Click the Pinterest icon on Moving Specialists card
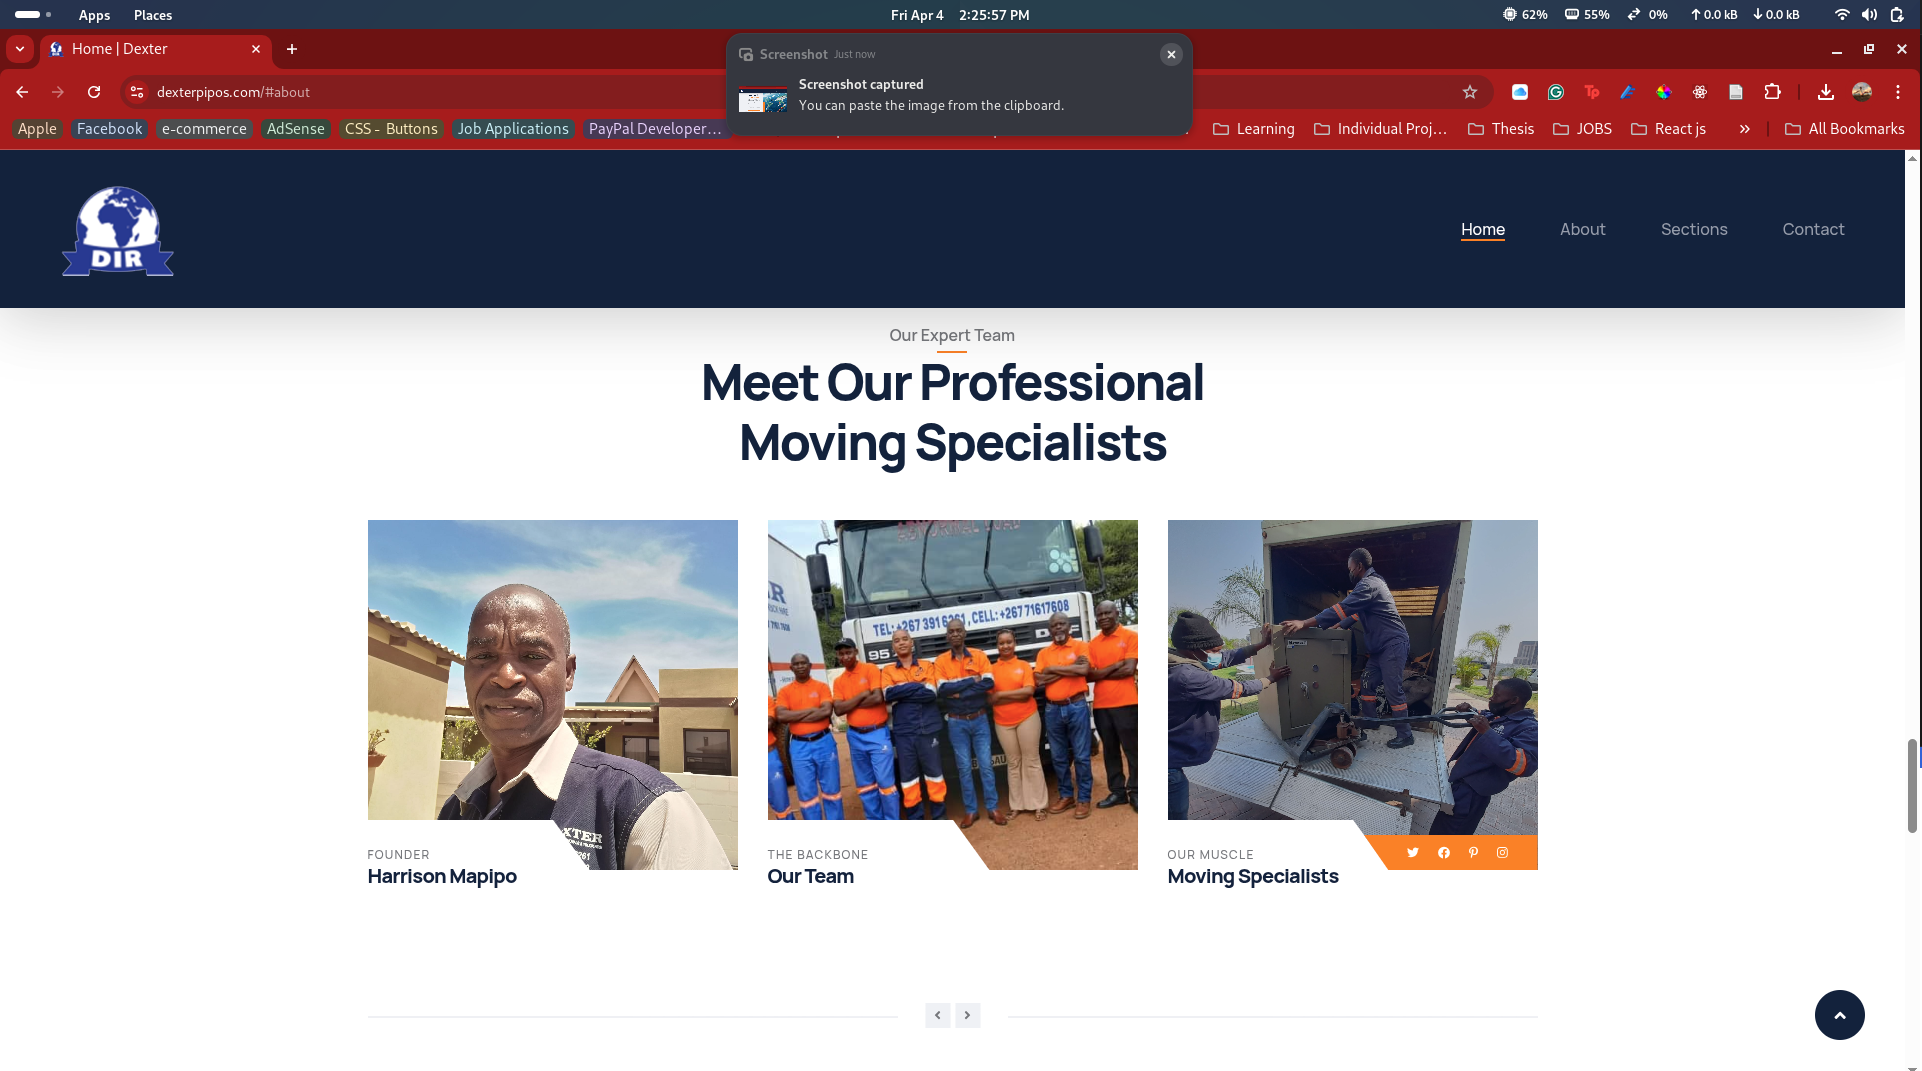 click(x=1473, y=853)
